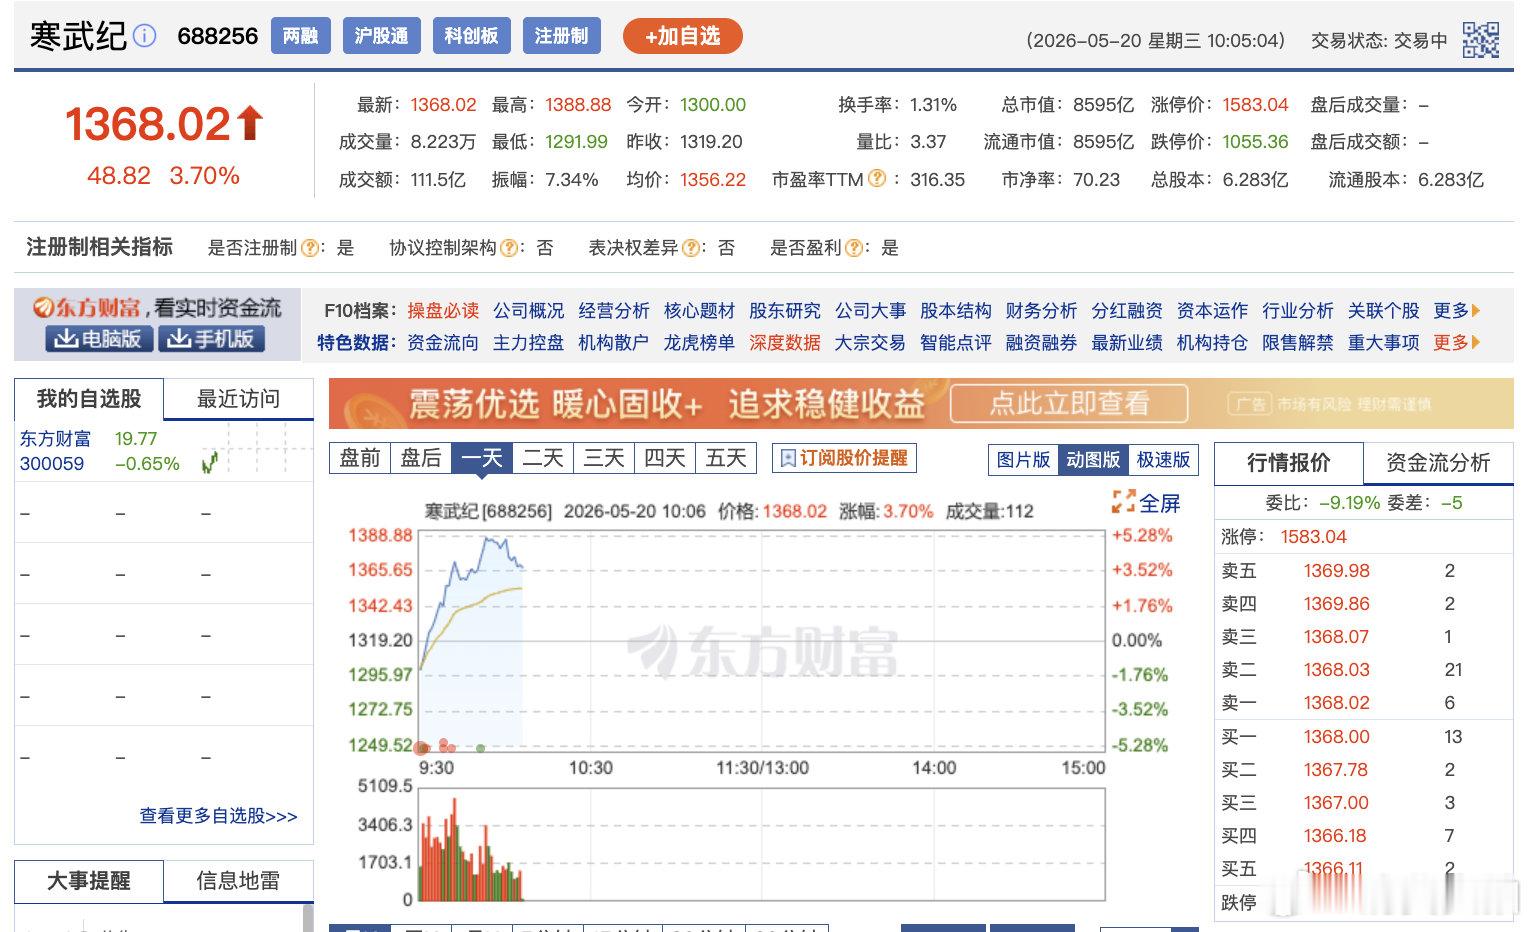Open the 深度数据 link
1534x932 pixels.
[785, 343]
